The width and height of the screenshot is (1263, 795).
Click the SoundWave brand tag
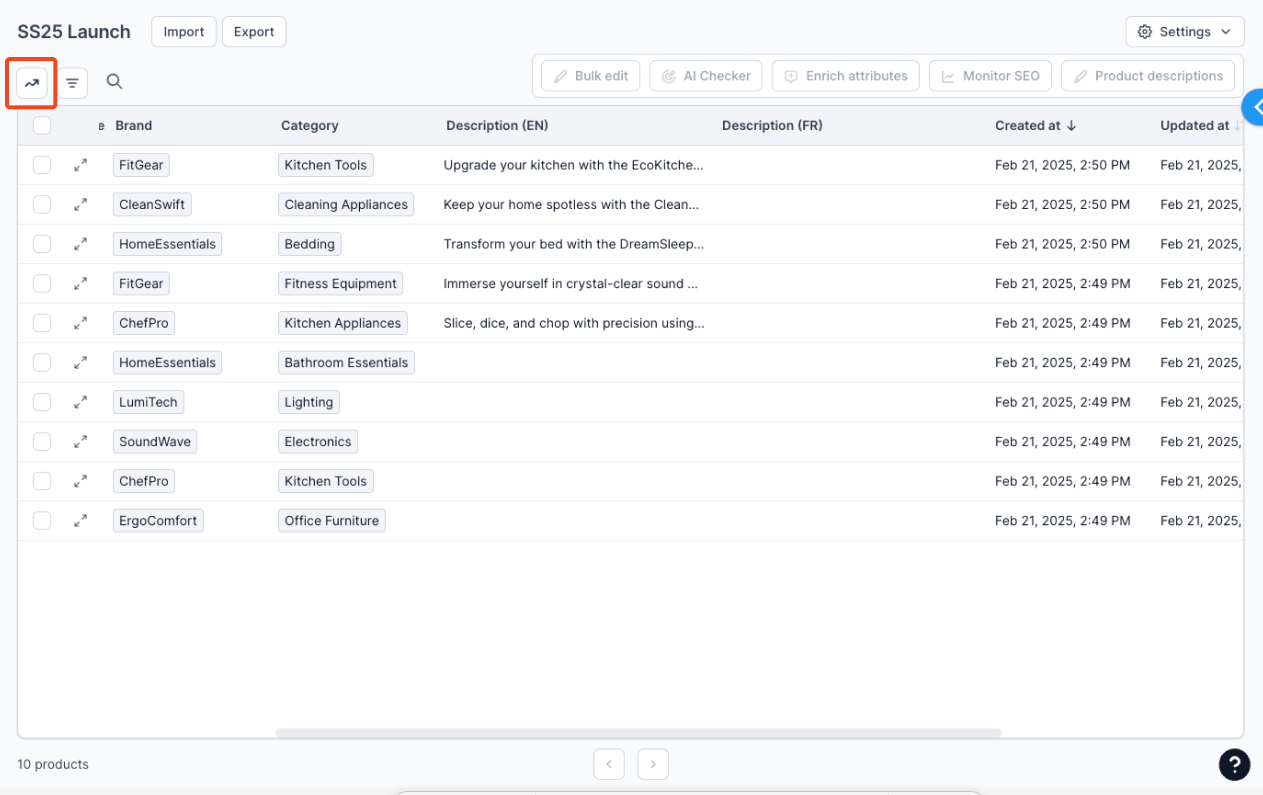click(155, 441)
